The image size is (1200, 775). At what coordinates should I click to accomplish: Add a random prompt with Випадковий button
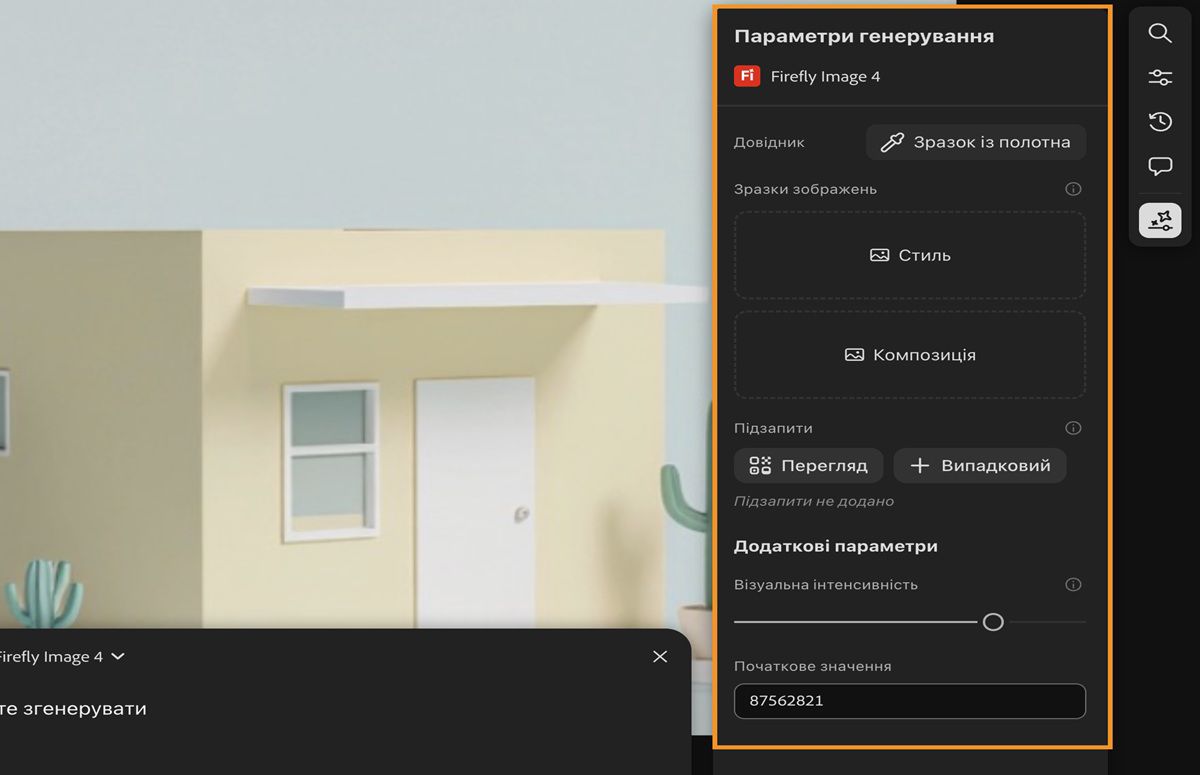tap(979, 465)
